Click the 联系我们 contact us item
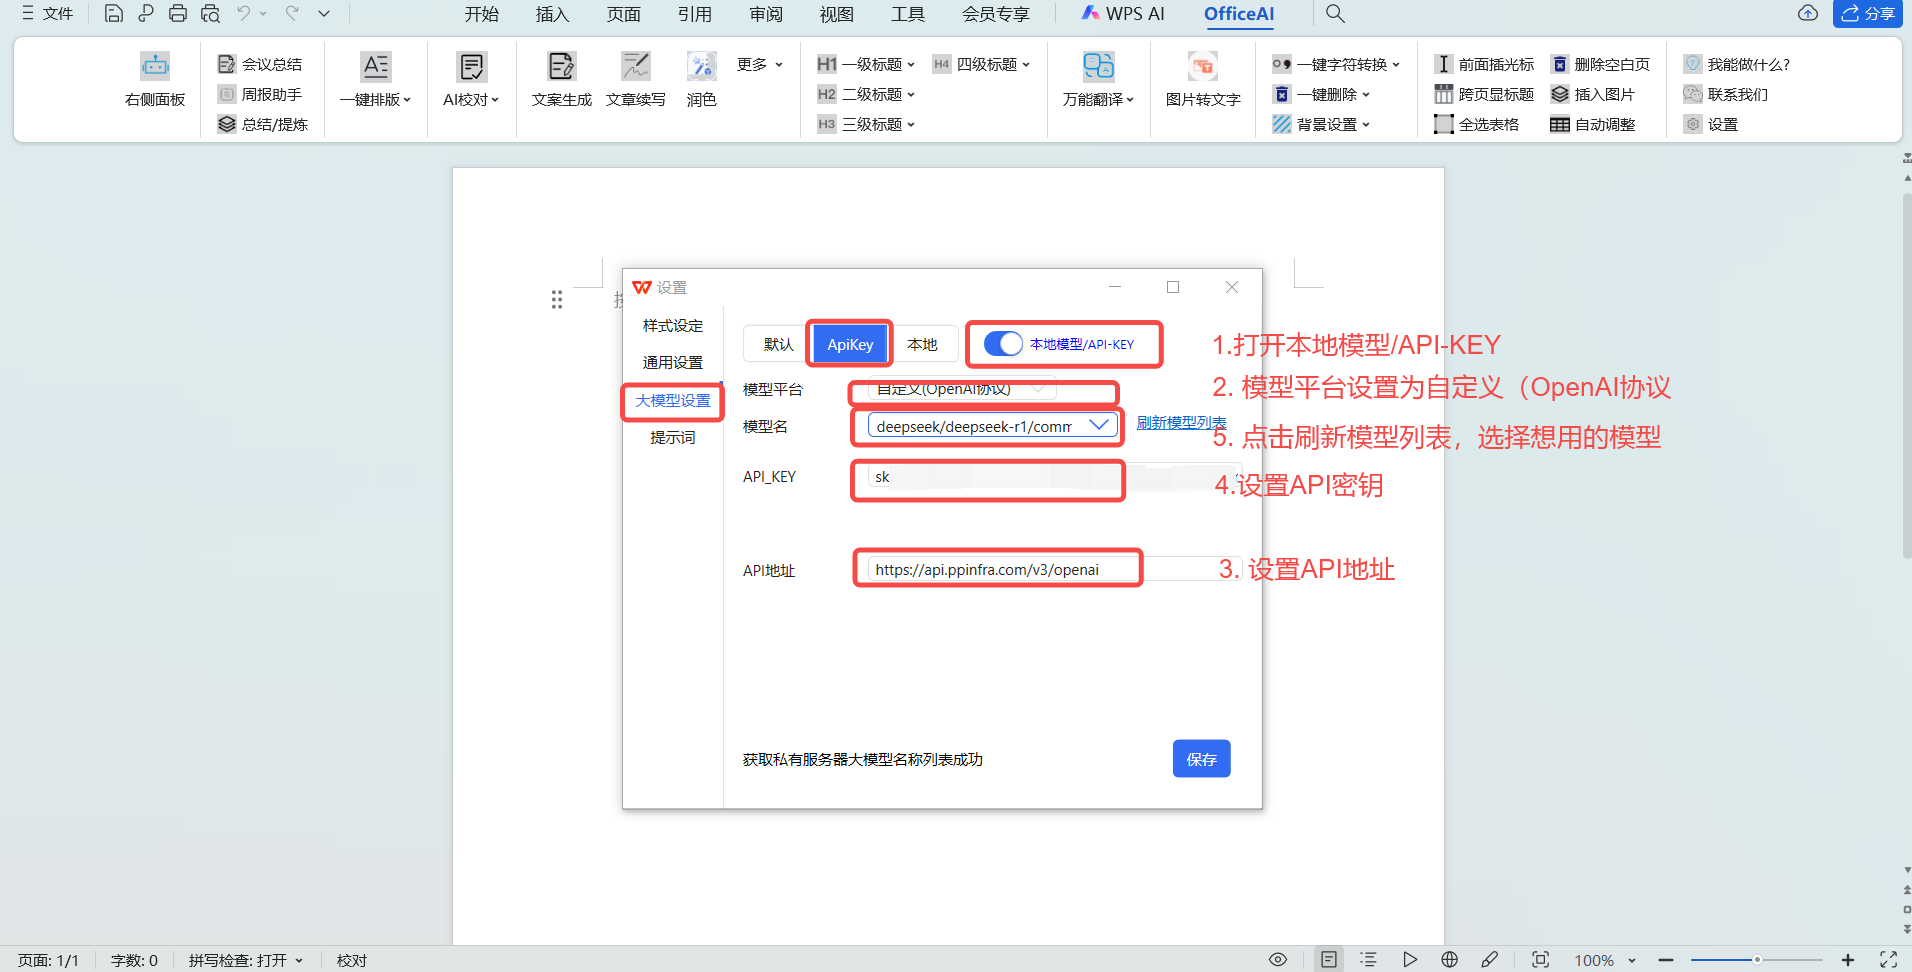Image resolution: width=1912 pixels, height=972 pixels. coord(1725,94)
